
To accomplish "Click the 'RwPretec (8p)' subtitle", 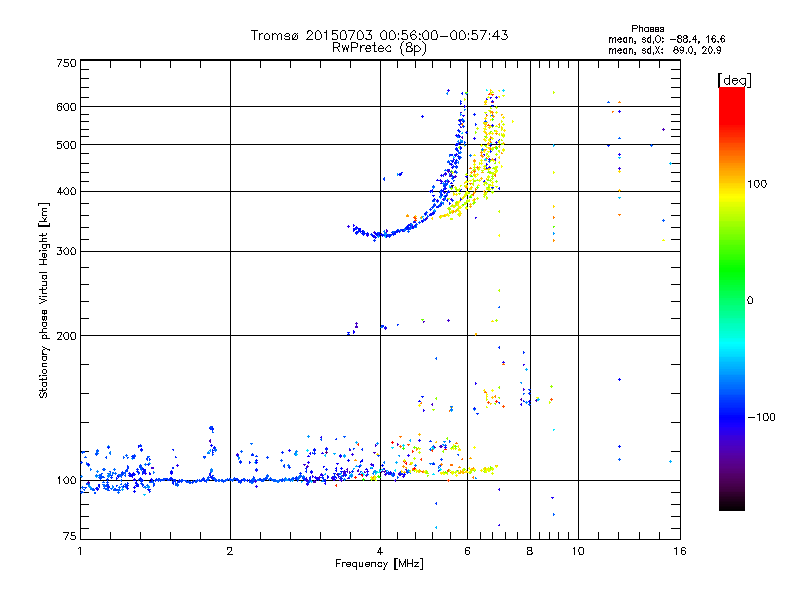I will point(379,48).
